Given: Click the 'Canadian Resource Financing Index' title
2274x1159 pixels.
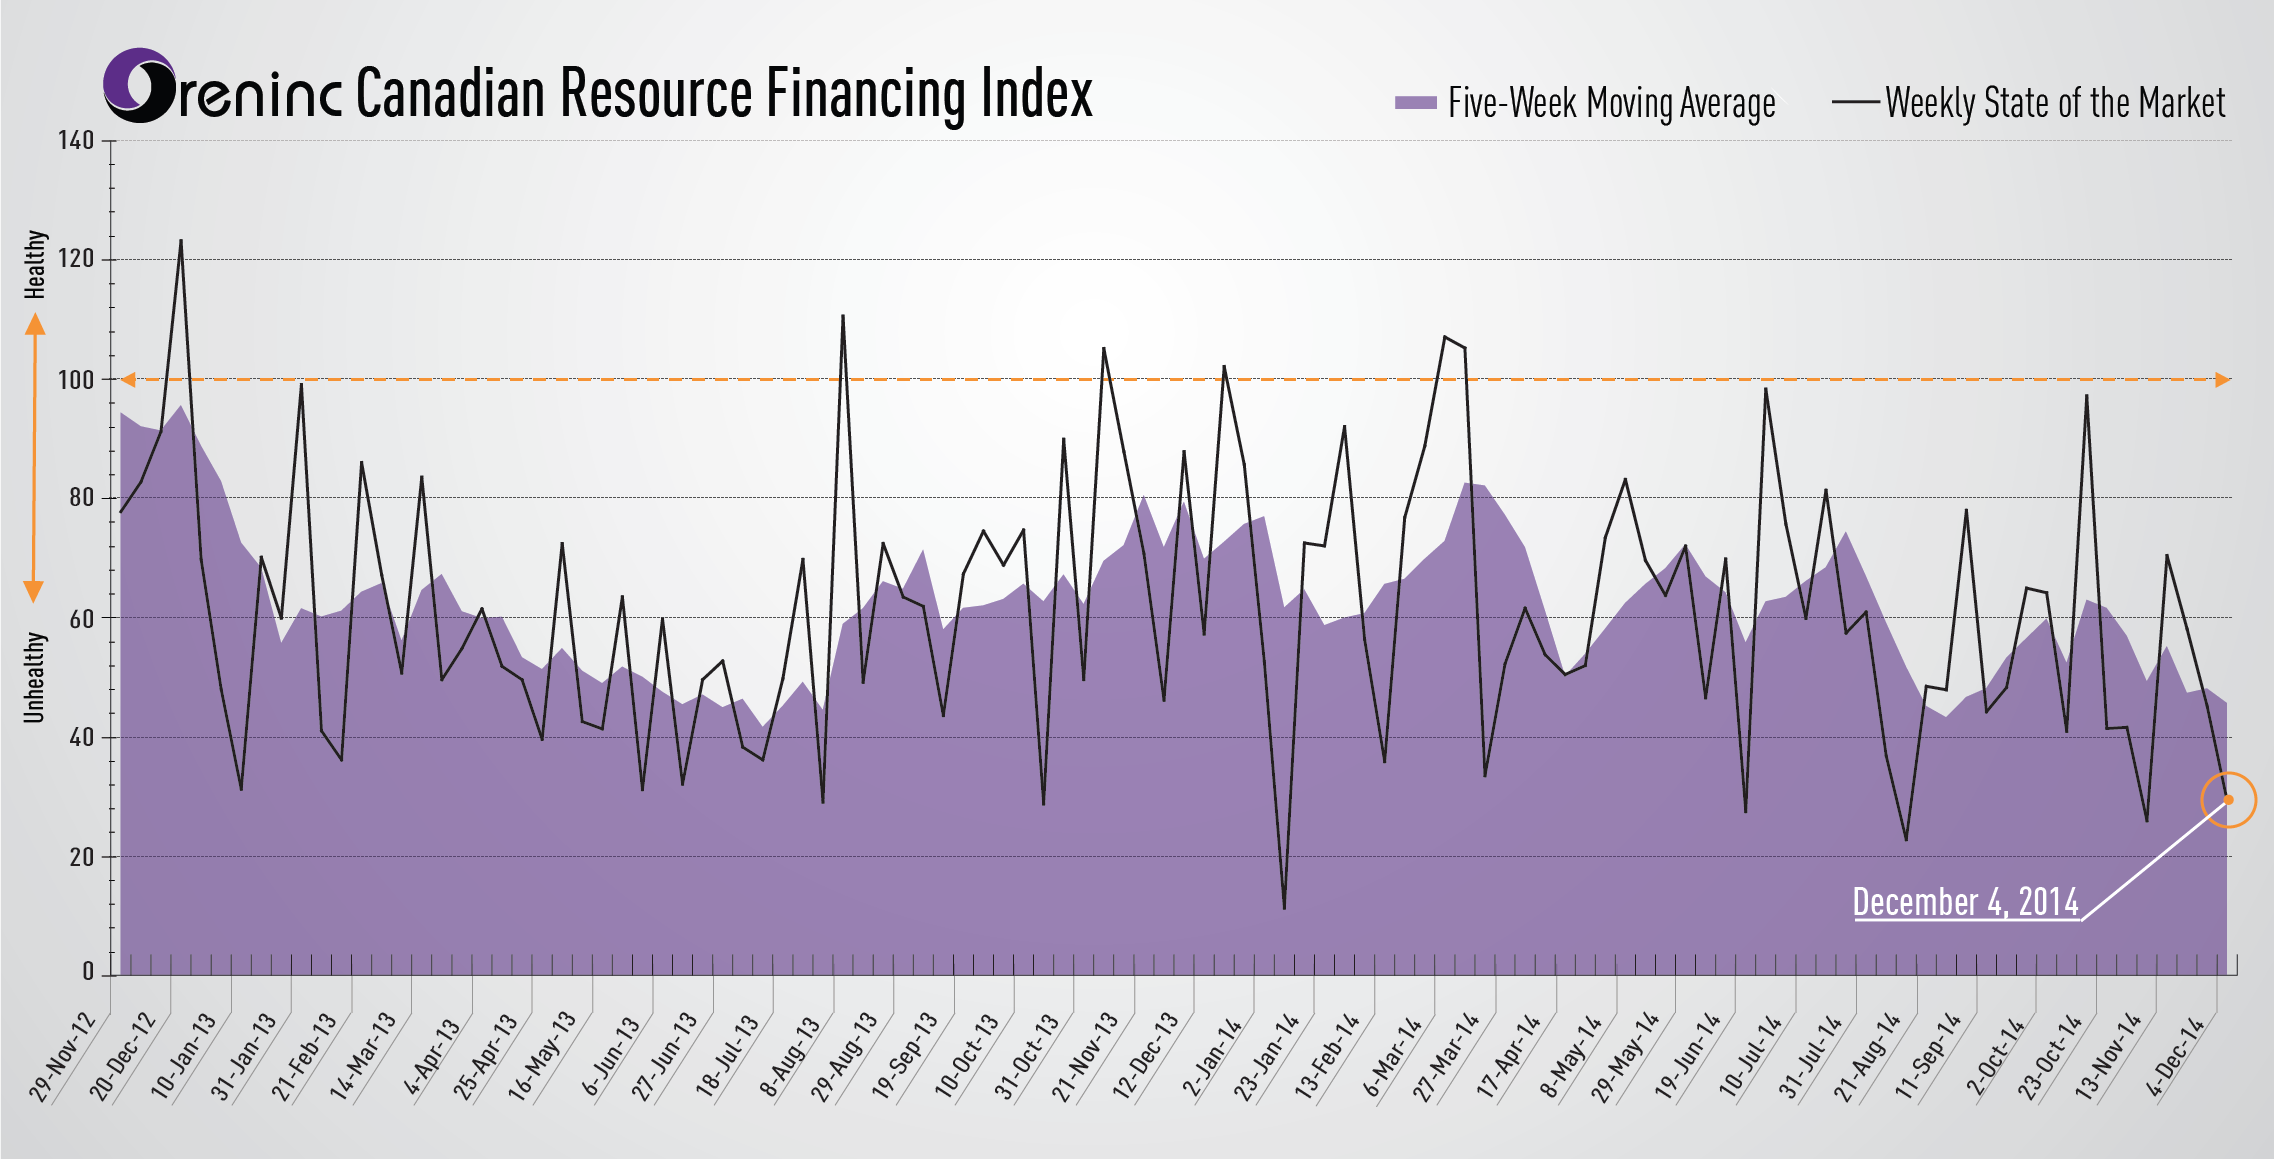Looking at the screenshot, I should click(x=724, y=93).
